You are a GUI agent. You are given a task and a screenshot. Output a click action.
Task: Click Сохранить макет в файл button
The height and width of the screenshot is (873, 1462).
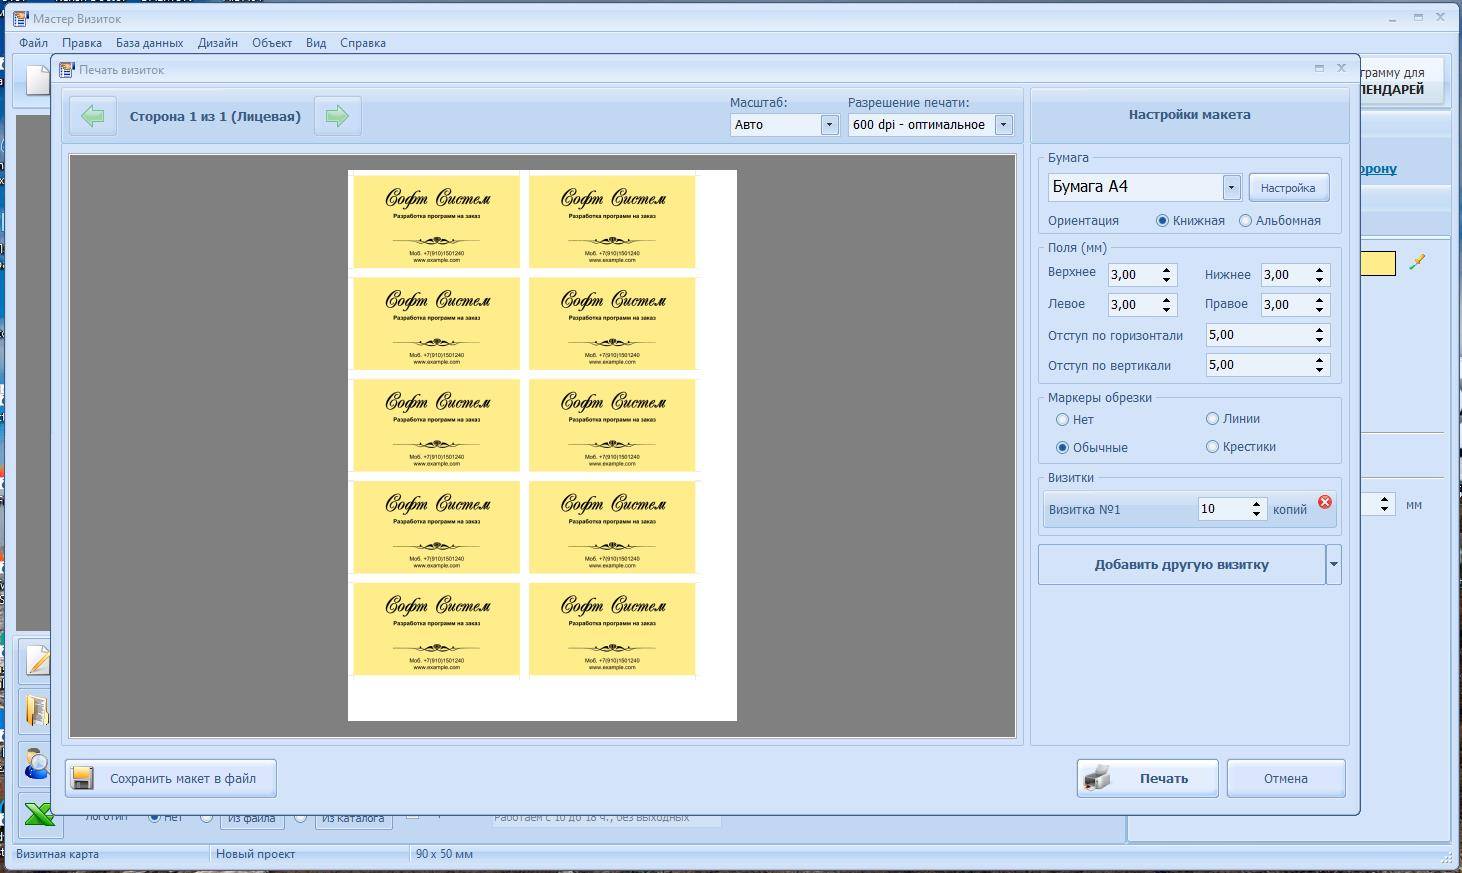pos(171,778)
